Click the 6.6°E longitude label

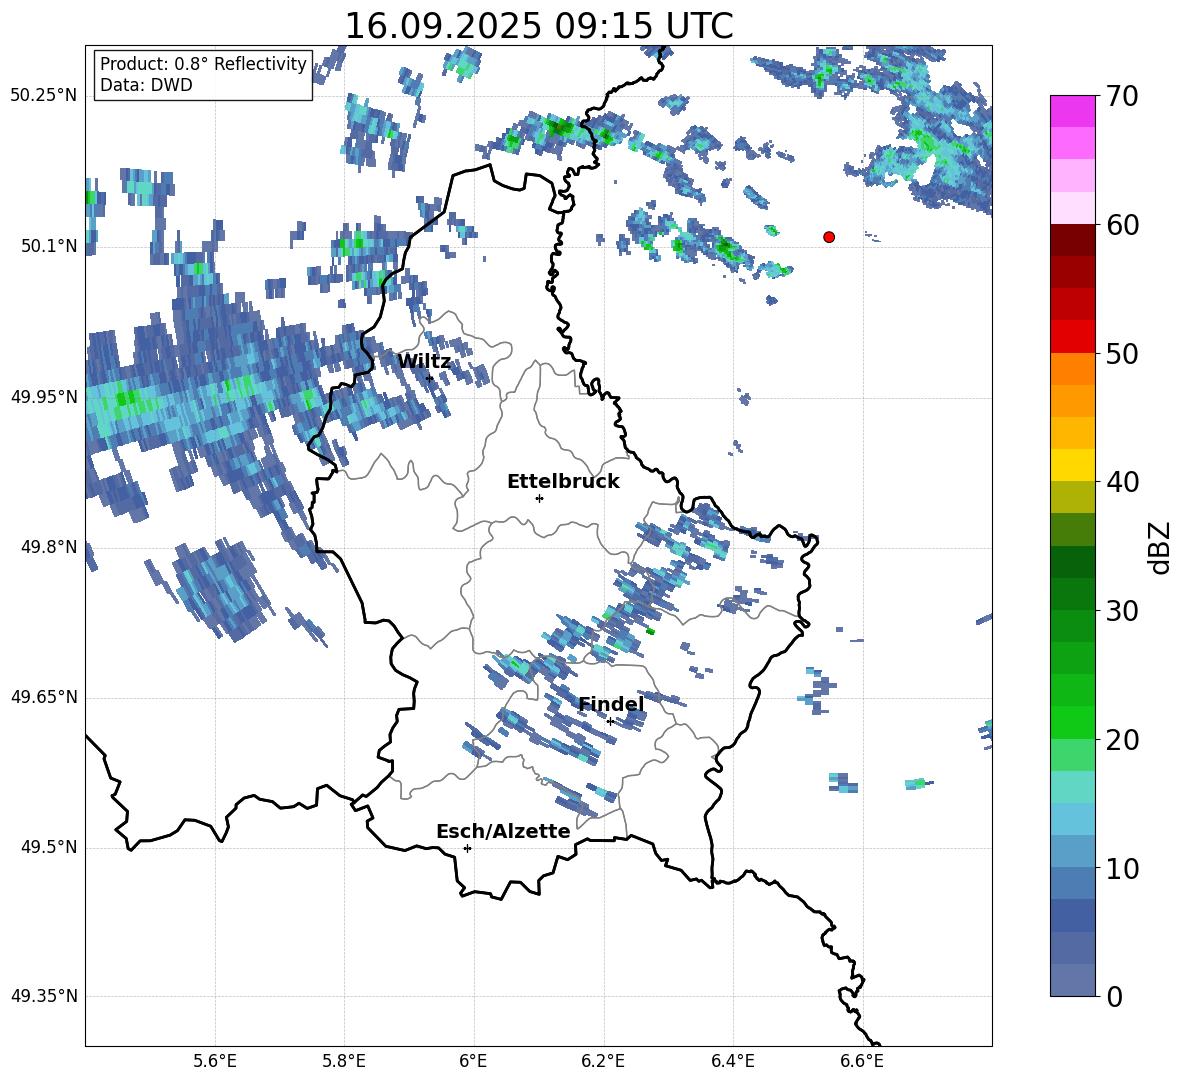click(862, 1061)
